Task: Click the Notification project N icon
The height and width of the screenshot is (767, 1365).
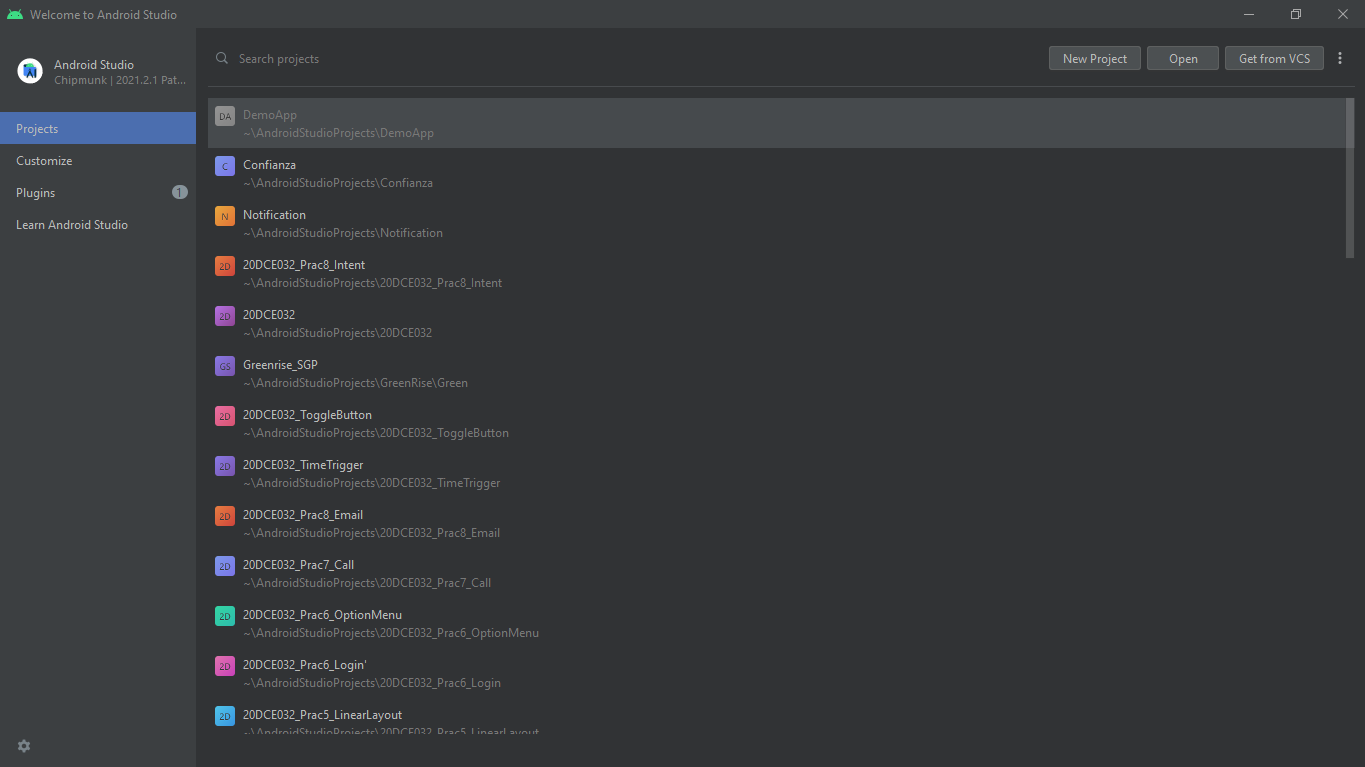Action: tap(225, 216)
